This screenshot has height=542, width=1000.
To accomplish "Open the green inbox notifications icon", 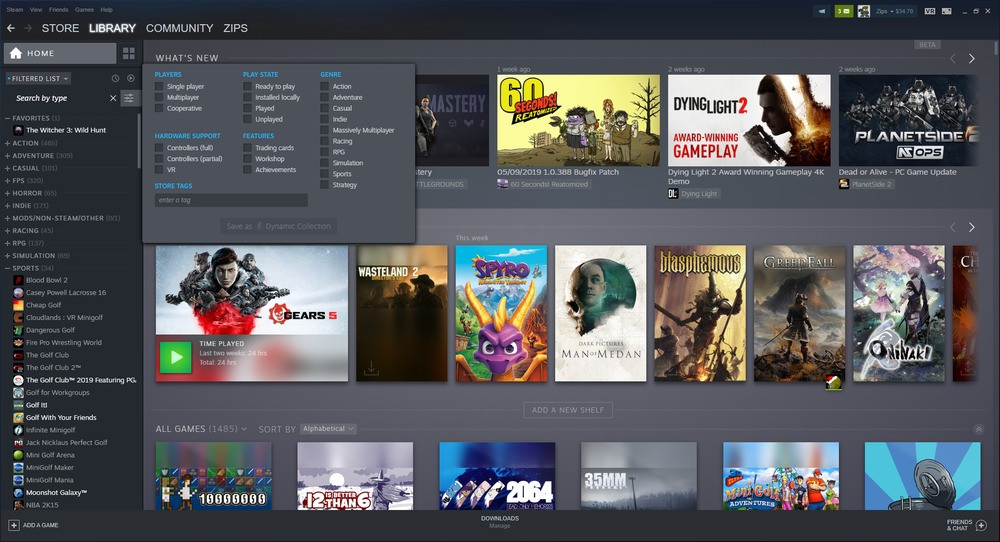I will pyautogui.click(x=844, y=11).
